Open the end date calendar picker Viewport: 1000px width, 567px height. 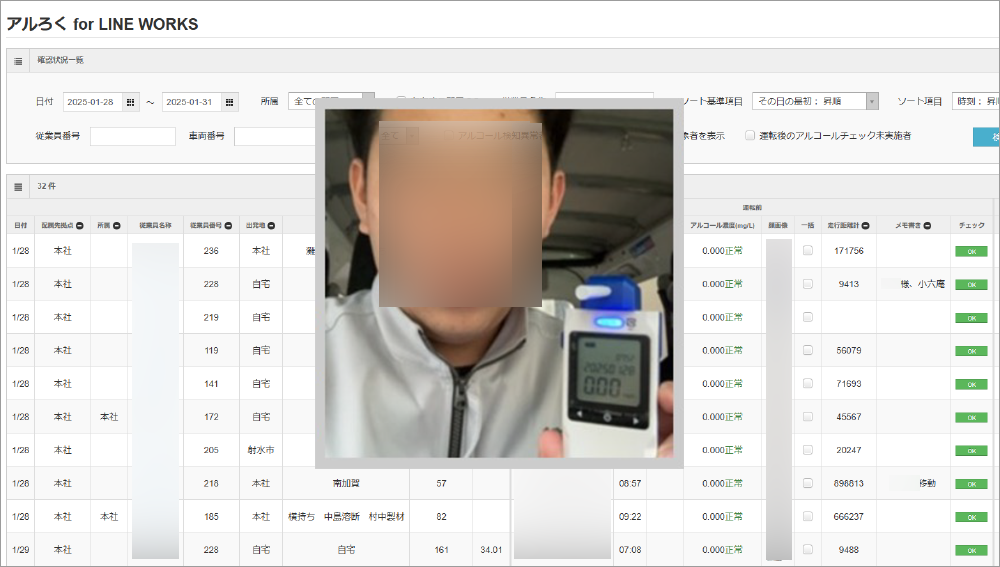pyautogui.click(x=230, y=102)
